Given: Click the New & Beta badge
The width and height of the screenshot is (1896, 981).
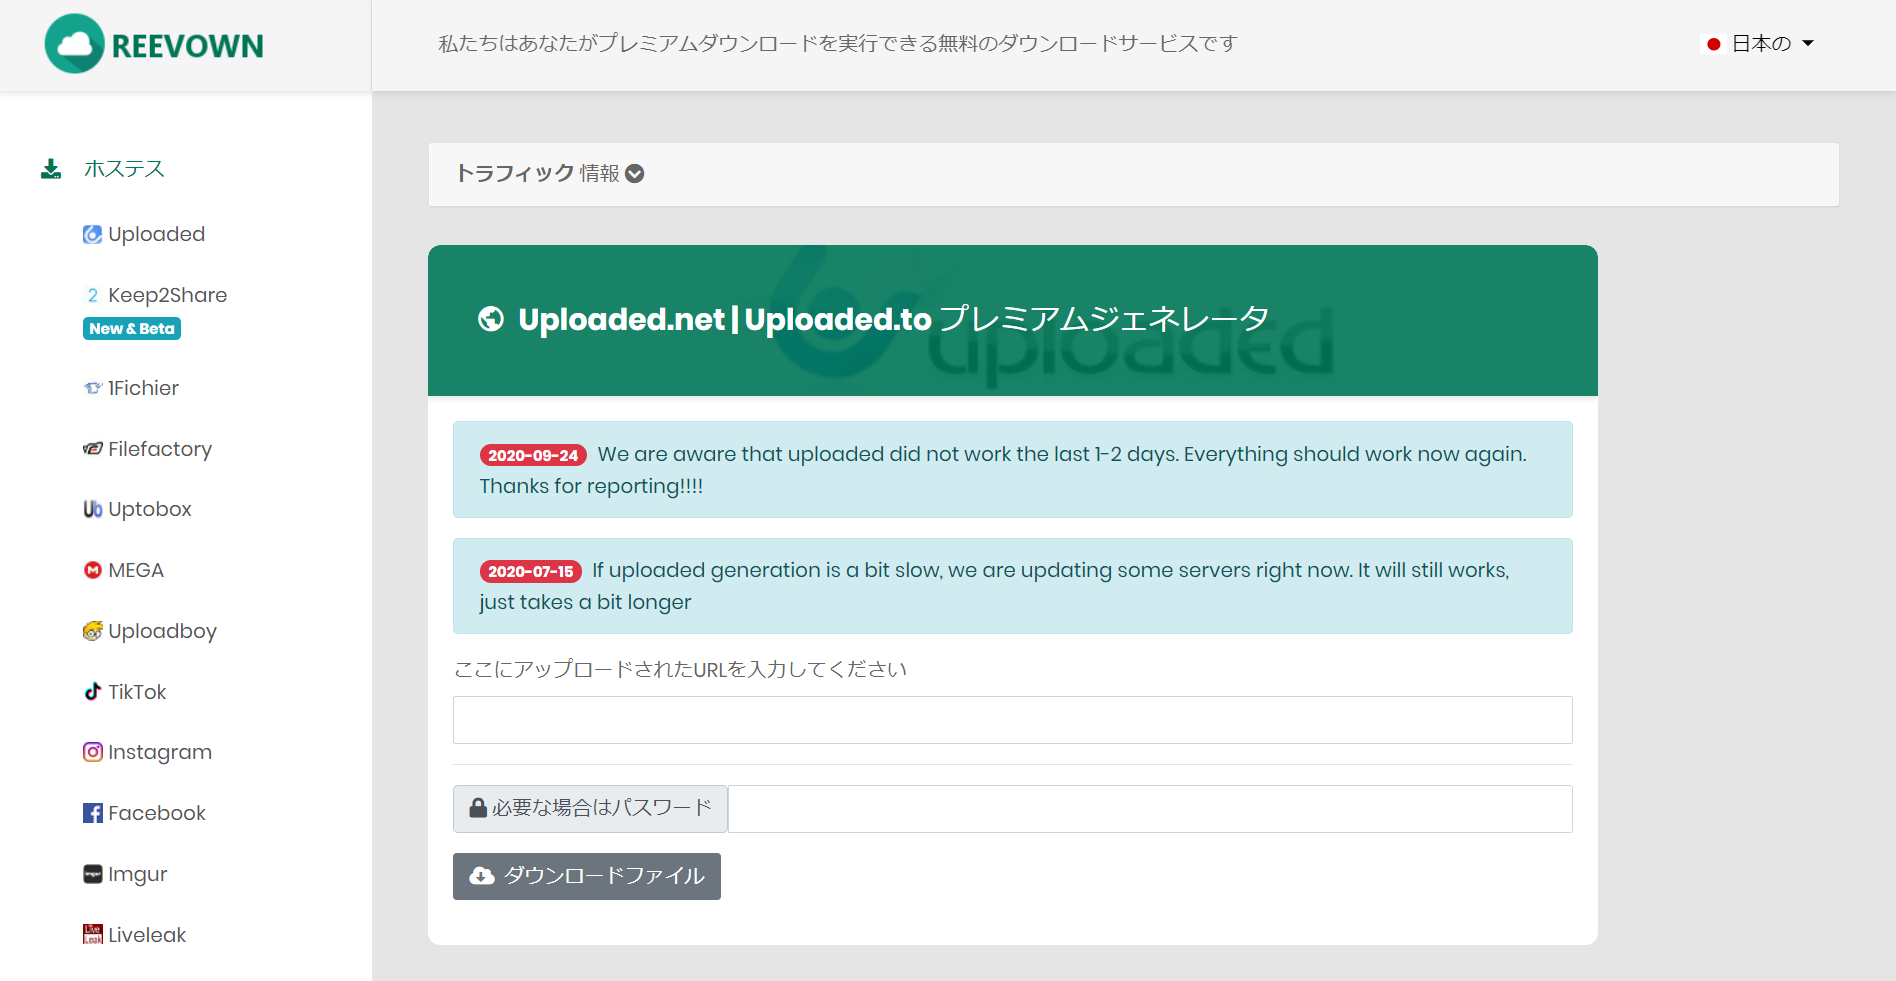Looking at the screenshot, I should 132,328.
